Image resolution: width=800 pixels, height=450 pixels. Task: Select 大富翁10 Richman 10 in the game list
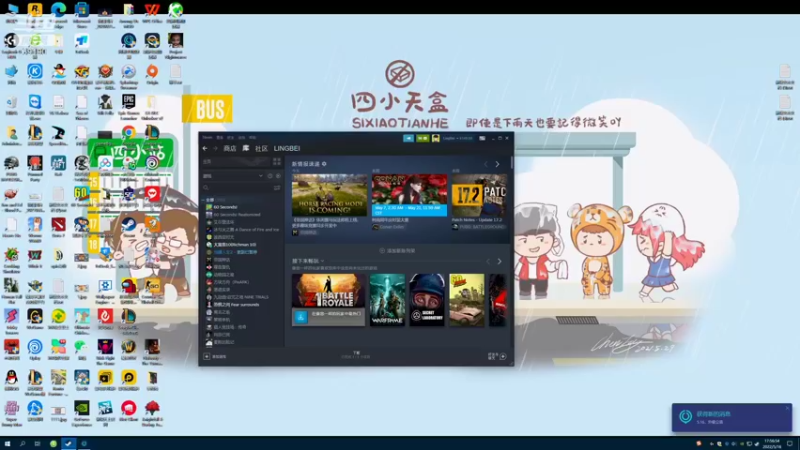tap(231, 245)
